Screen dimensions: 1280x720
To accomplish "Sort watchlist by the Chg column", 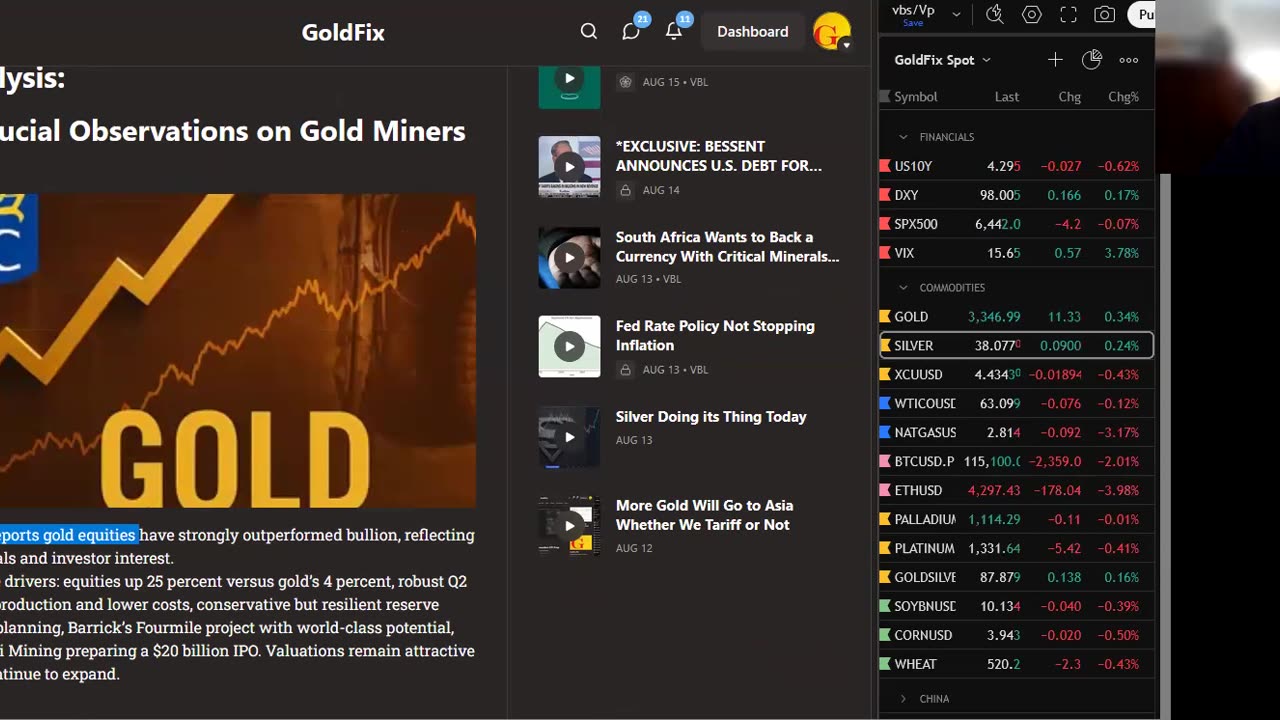I will tap(1069, 97).
